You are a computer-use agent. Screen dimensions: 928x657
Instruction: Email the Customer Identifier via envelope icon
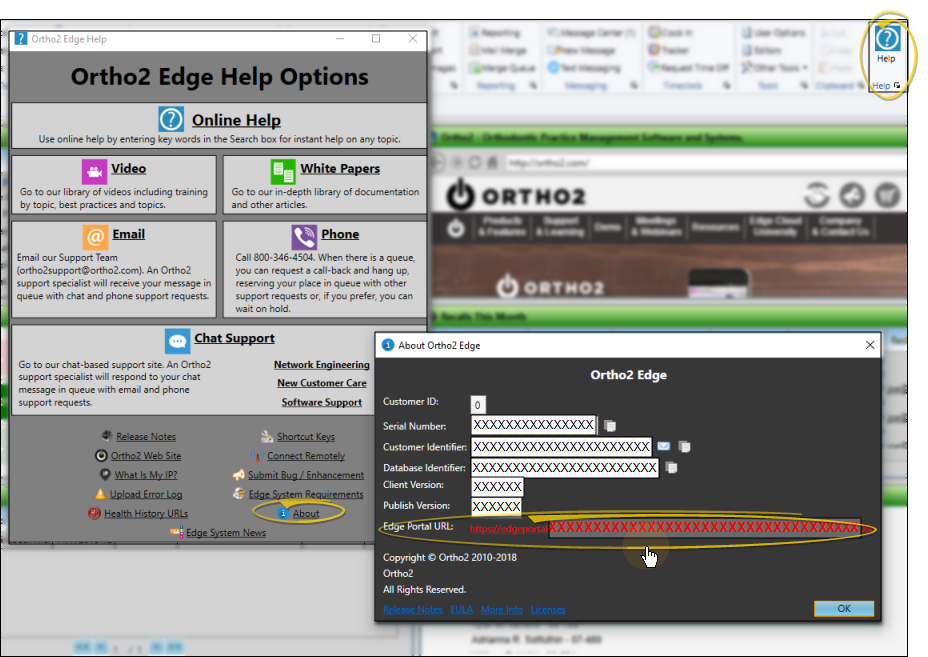663,446
